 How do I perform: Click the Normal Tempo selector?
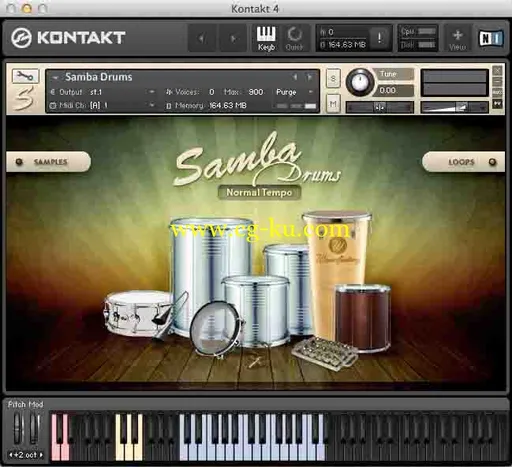(259, 192)
